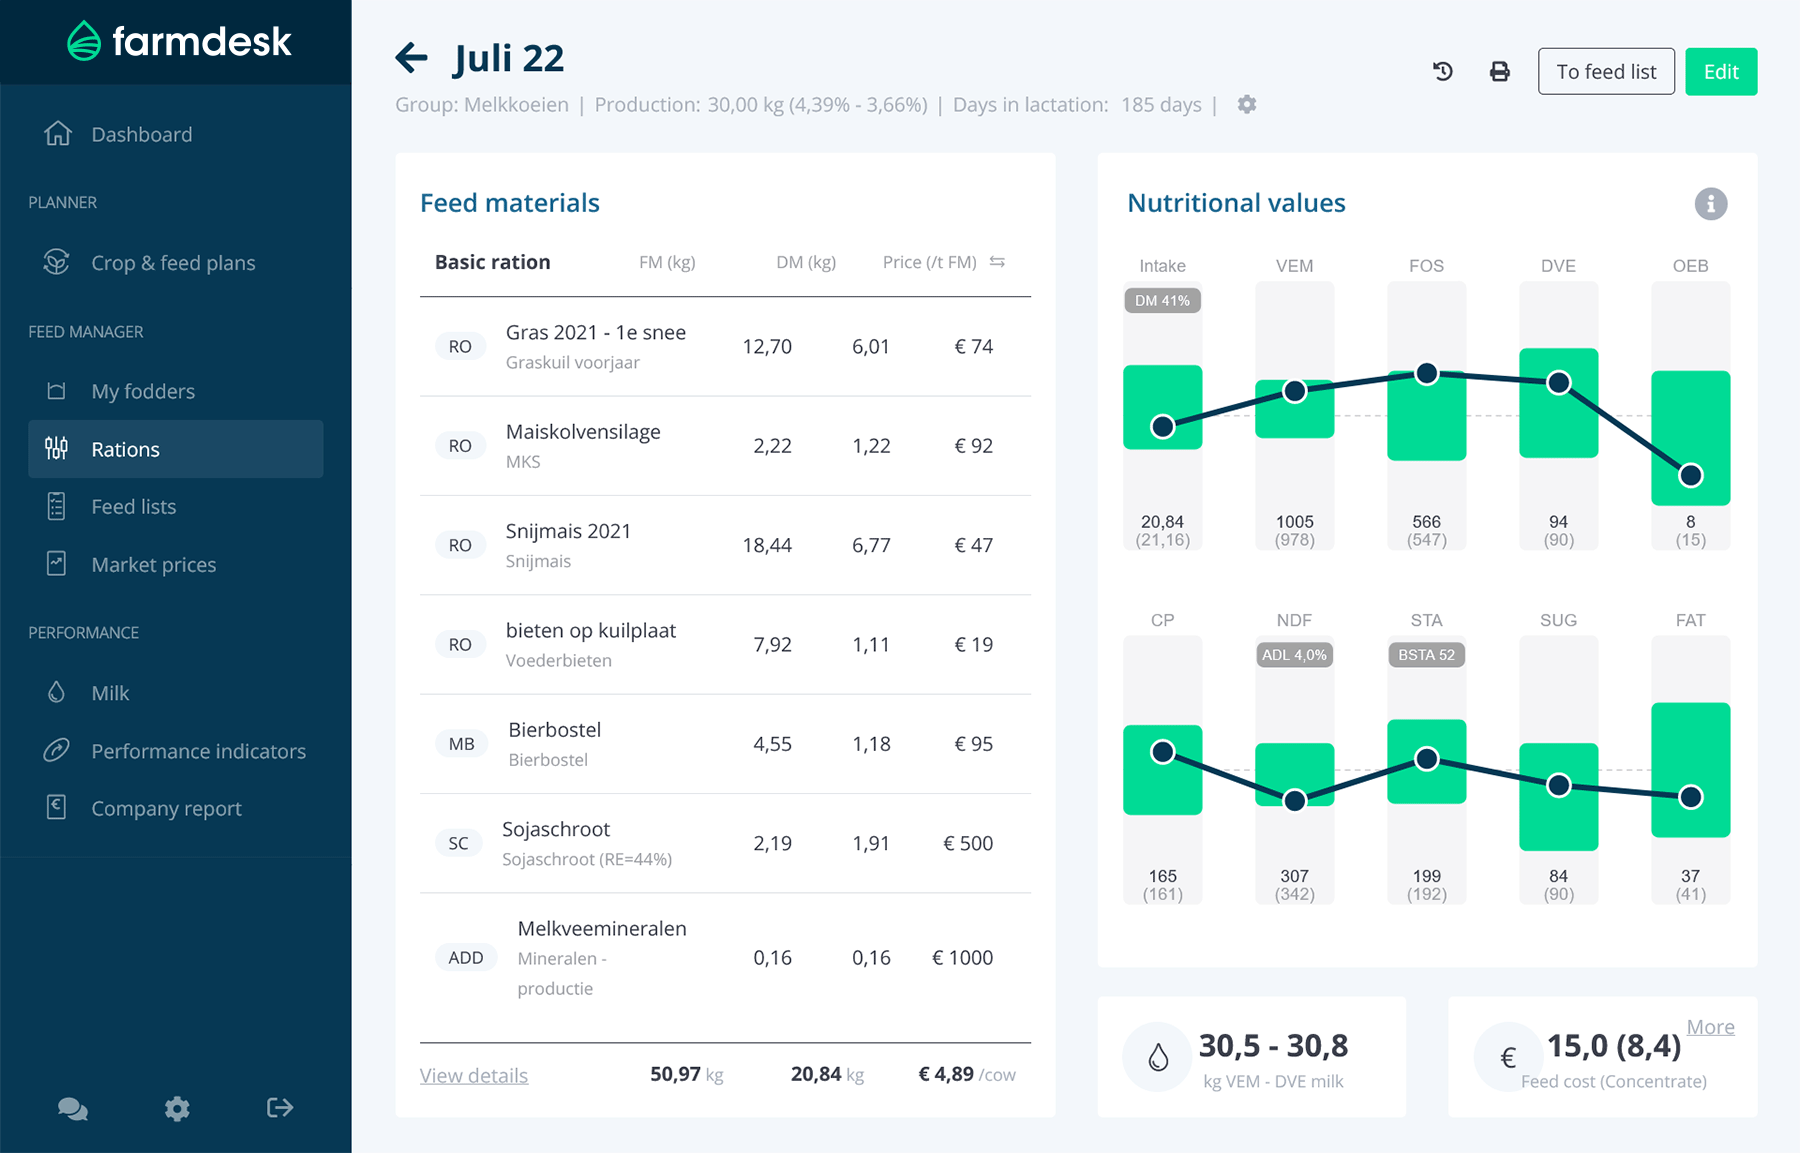
Task: Click the farmdesk logo
Action: (179, 41)
